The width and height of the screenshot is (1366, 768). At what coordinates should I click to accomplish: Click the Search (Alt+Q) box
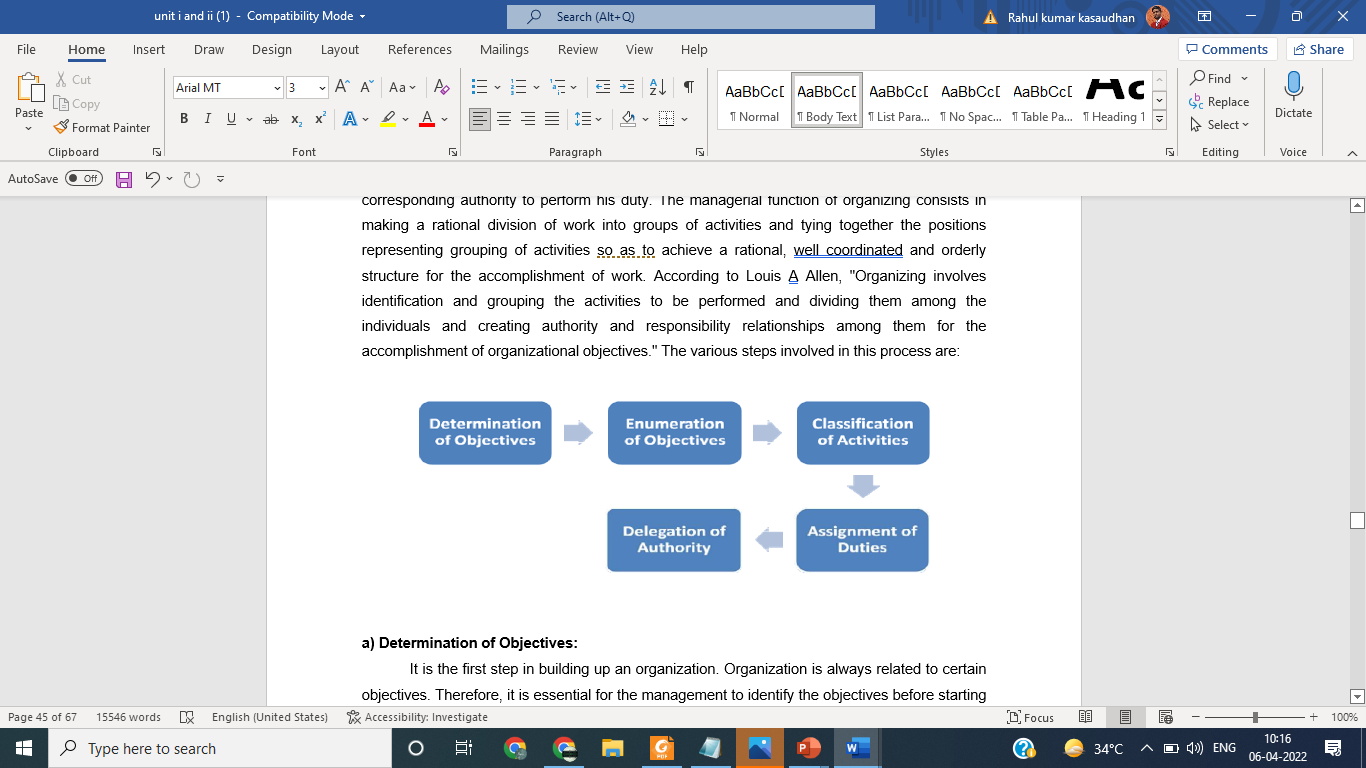tap(691, 17)
